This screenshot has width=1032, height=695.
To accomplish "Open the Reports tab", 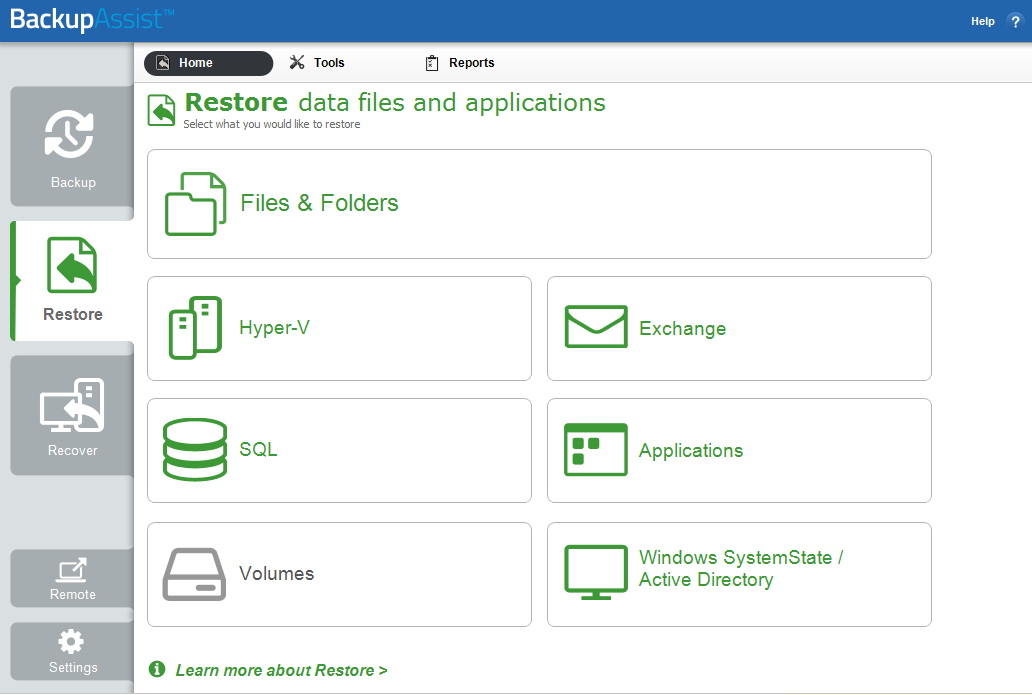I will coord(459,63).
